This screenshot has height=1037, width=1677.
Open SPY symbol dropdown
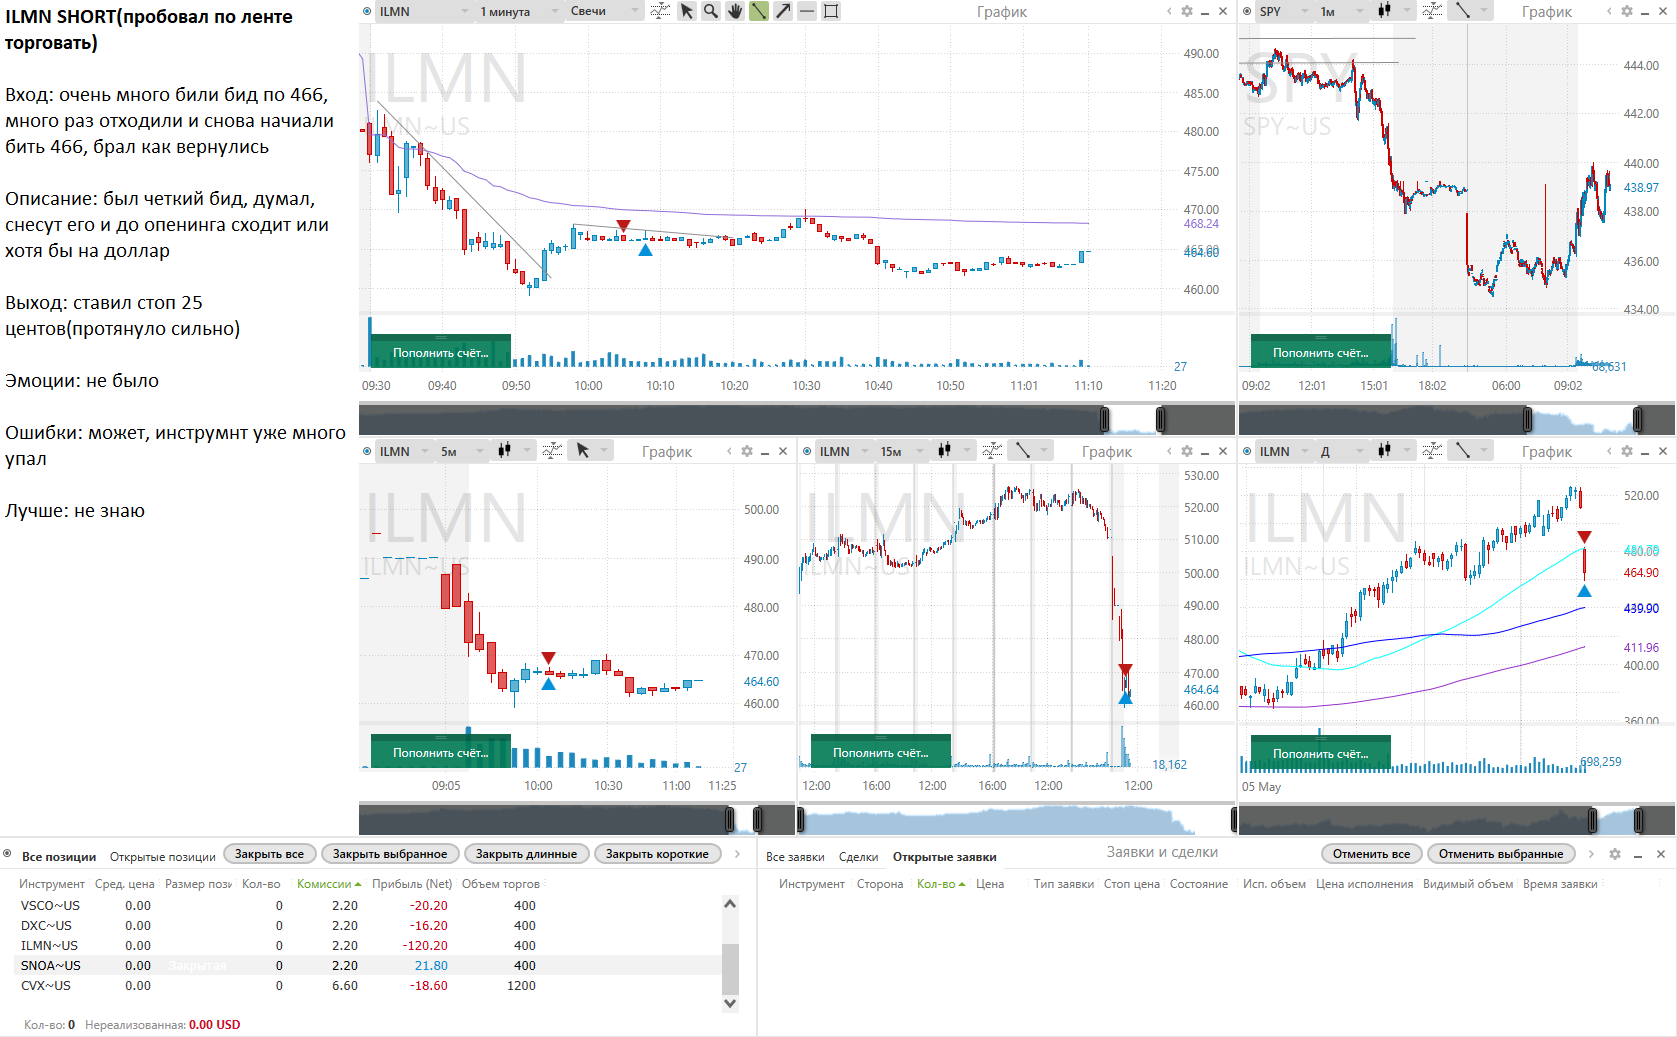click(1282, 11)
